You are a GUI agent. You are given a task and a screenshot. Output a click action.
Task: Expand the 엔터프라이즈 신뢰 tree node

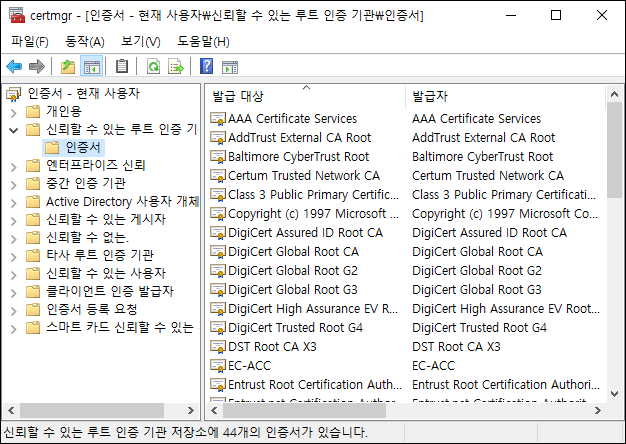click(14, 166)
